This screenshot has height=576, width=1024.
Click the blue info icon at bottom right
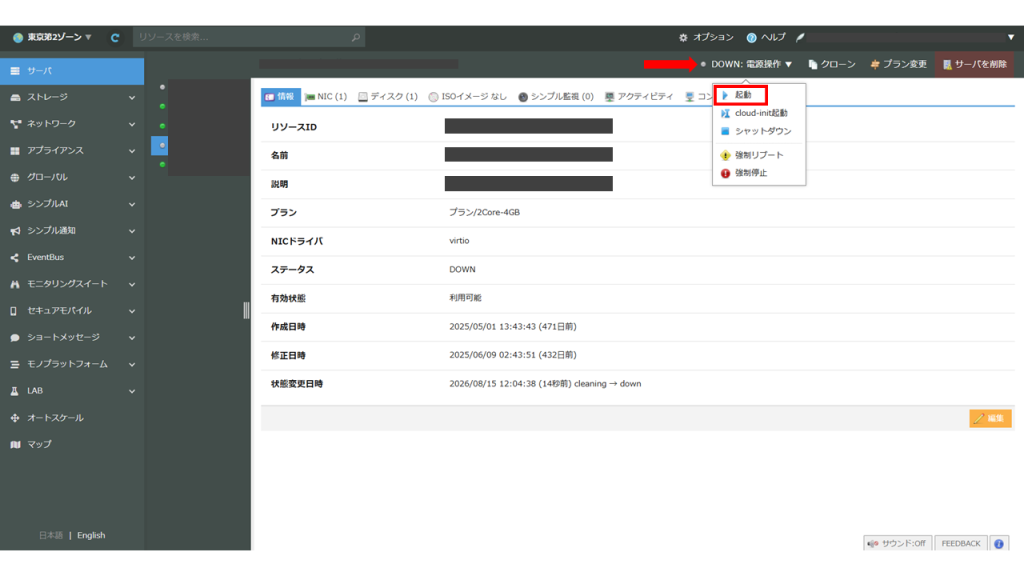coord(999,543)
